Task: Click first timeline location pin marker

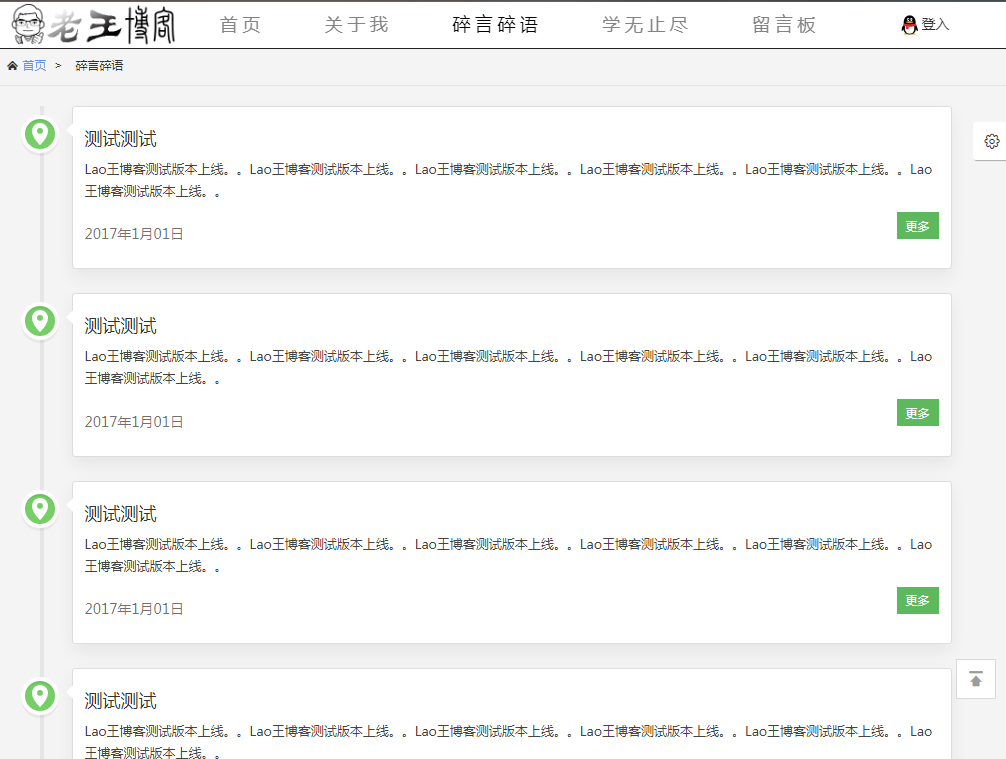Action: [x=40, y=133]
